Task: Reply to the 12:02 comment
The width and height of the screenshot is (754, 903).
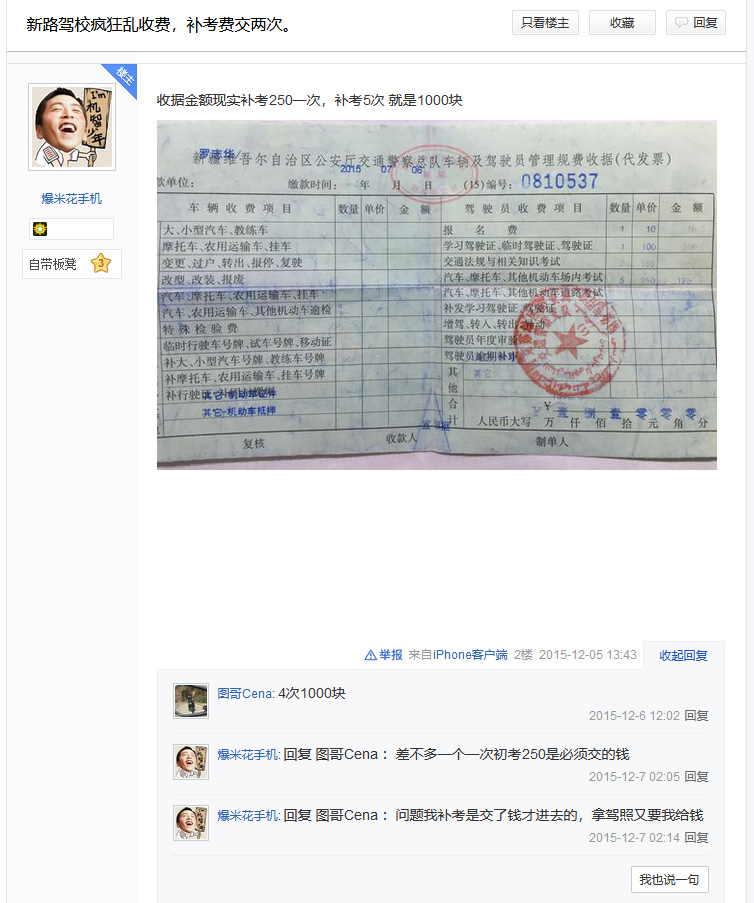Action: coord(696,715)
